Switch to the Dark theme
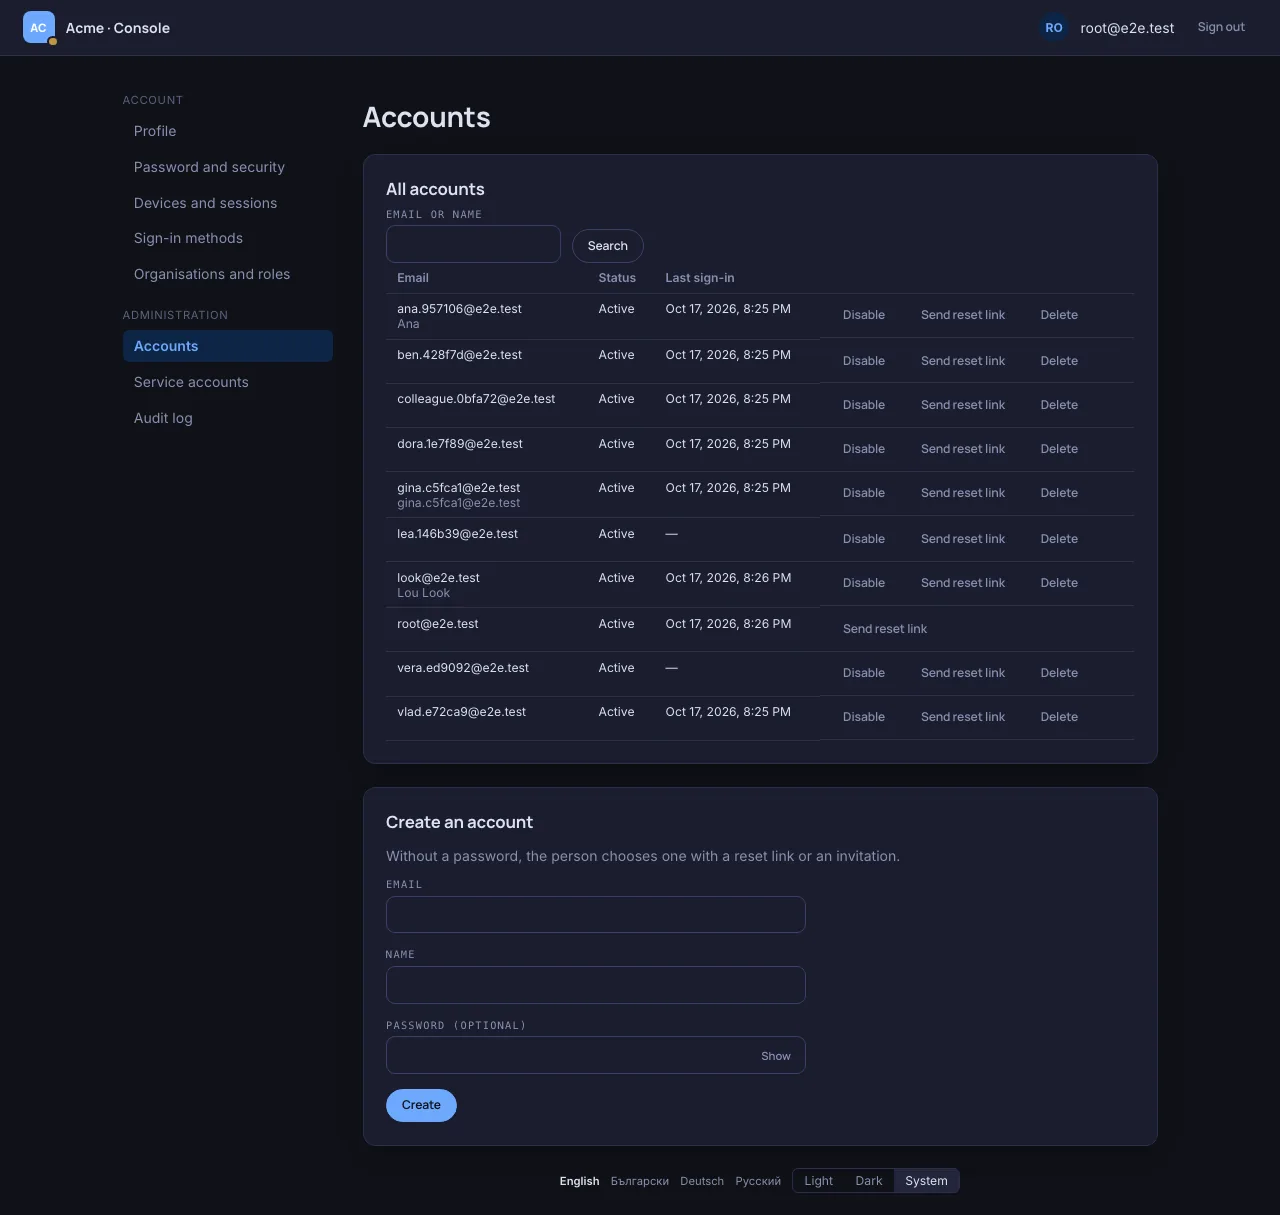This screenshot has height=1215, width=1280. click(869, 1181)
